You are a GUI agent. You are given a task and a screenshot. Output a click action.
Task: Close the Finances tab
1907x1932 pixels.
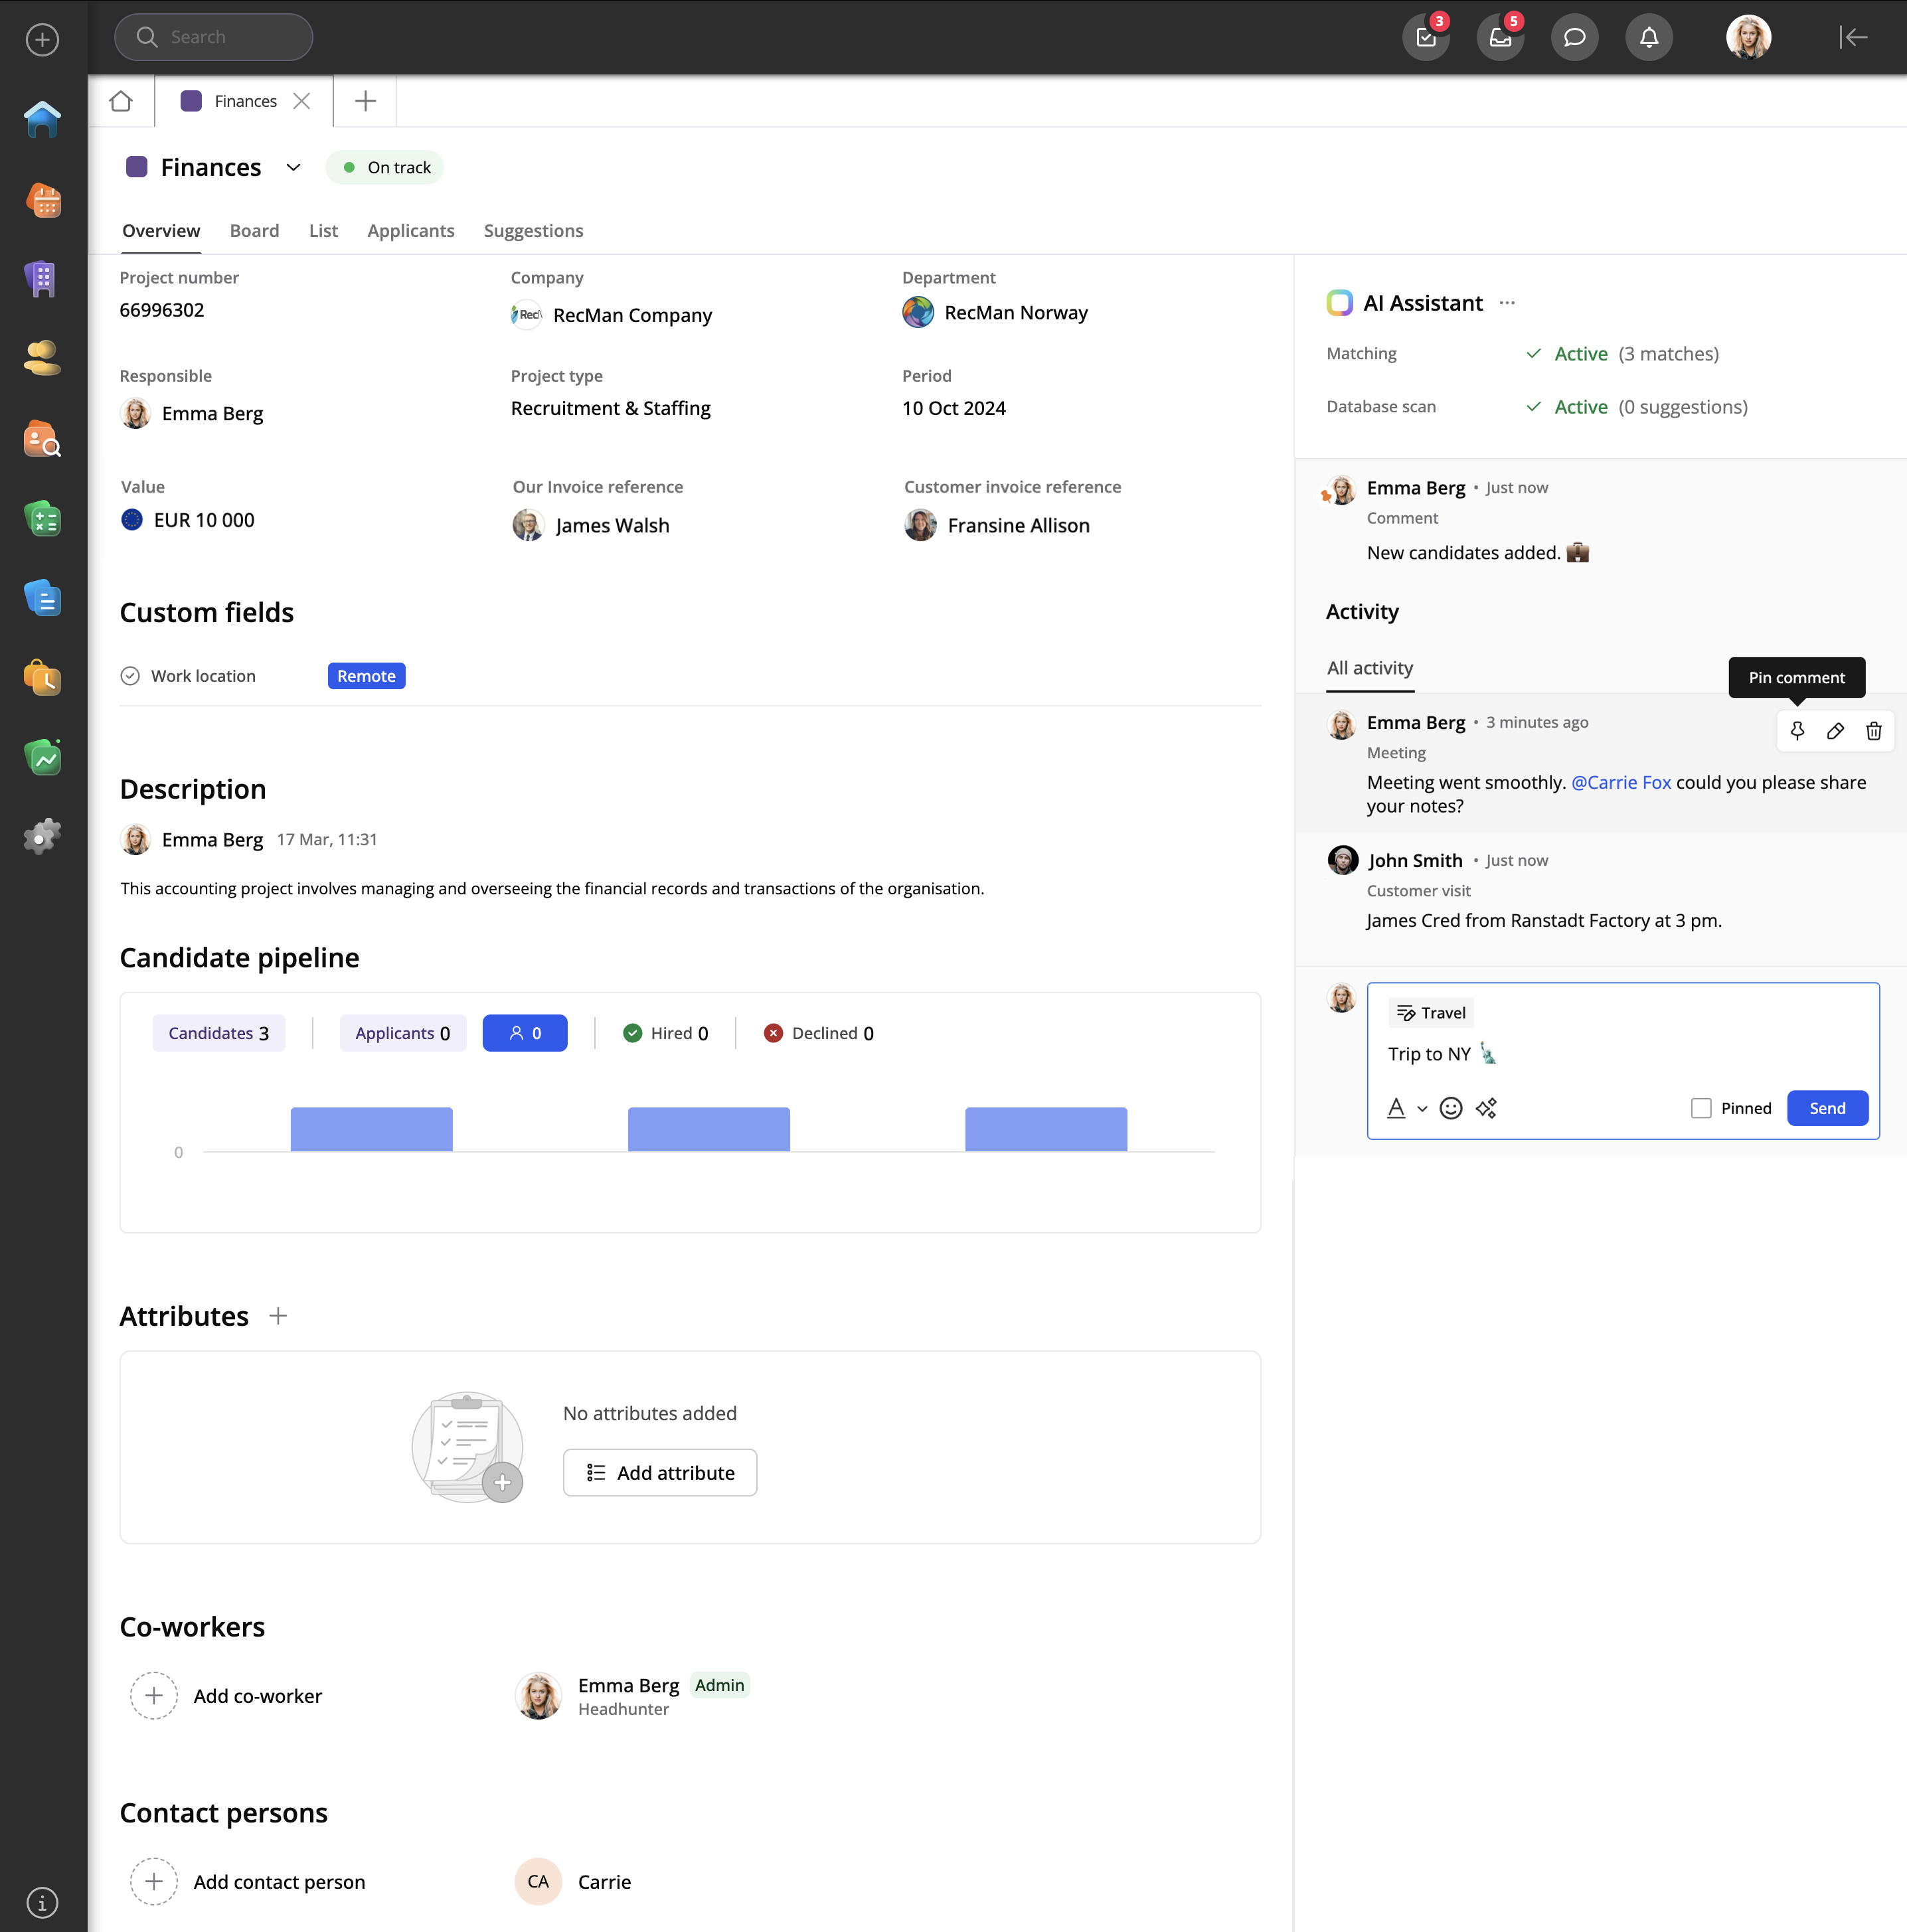(x=301, y=101)
